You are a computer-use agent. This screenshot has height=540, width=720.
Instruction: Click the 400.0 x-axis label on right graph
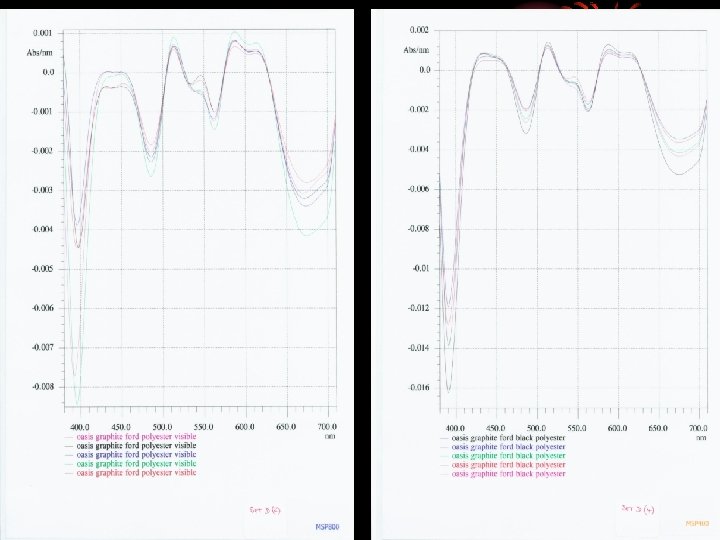click(455, 428)
